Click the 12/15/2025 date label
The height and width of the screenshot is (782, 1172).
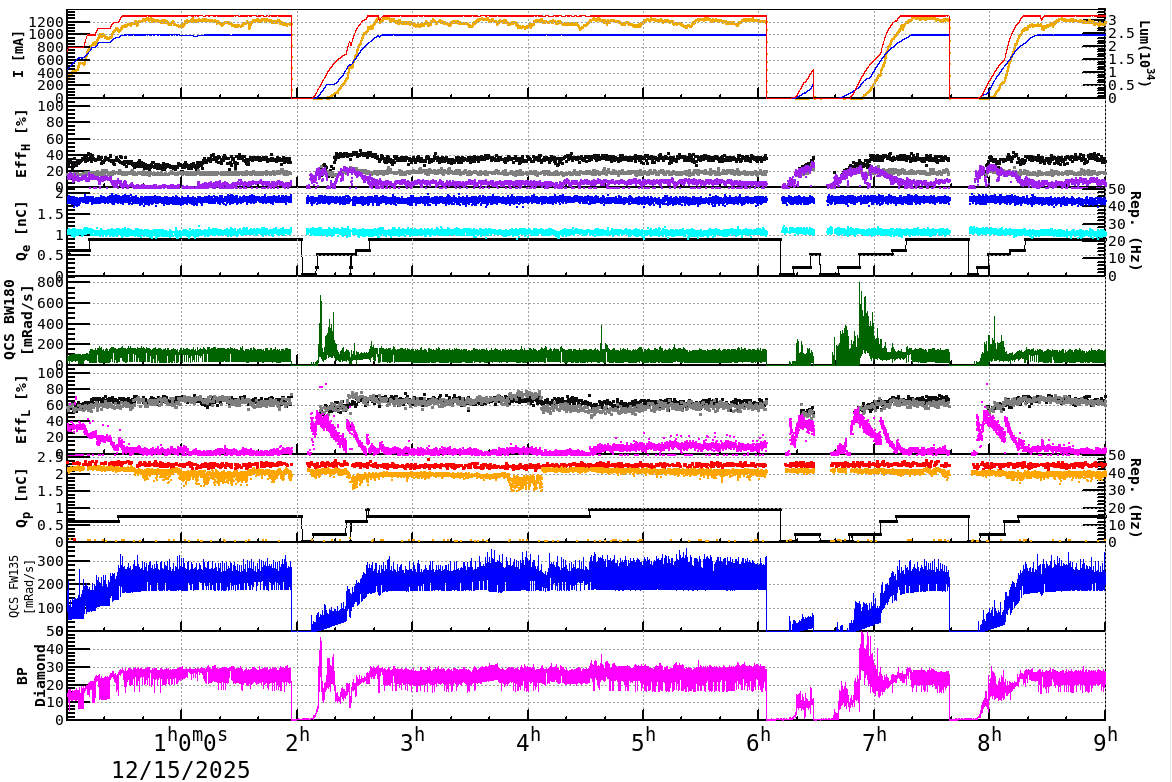click(x=181, y=770)
